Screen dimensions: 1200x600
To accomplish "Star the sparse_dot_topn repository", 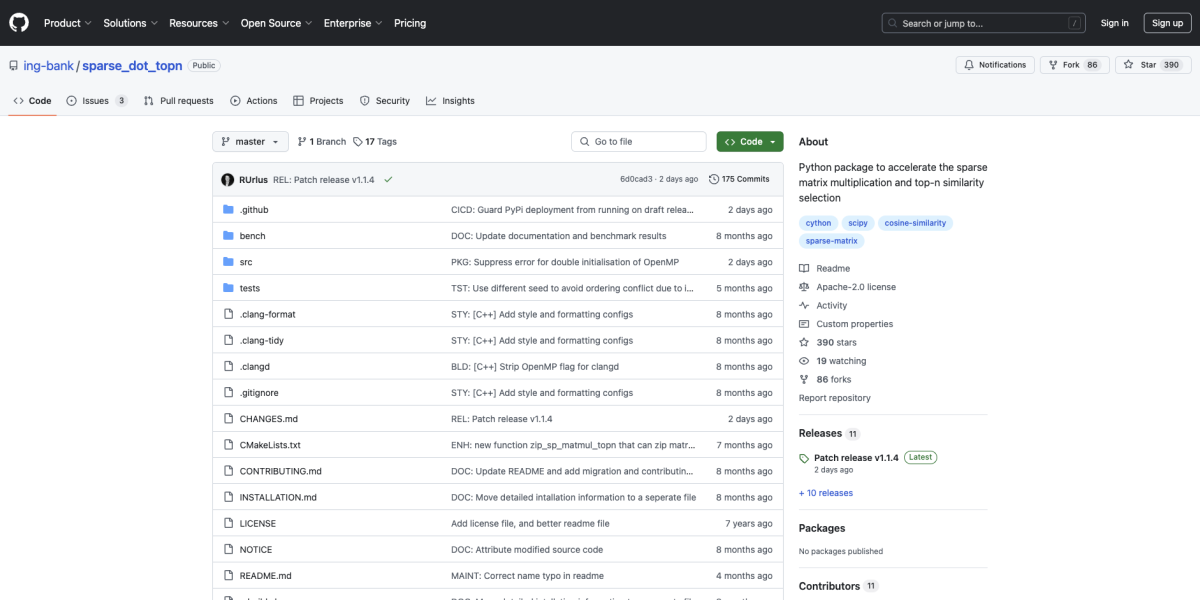I will coord(1141,65).
